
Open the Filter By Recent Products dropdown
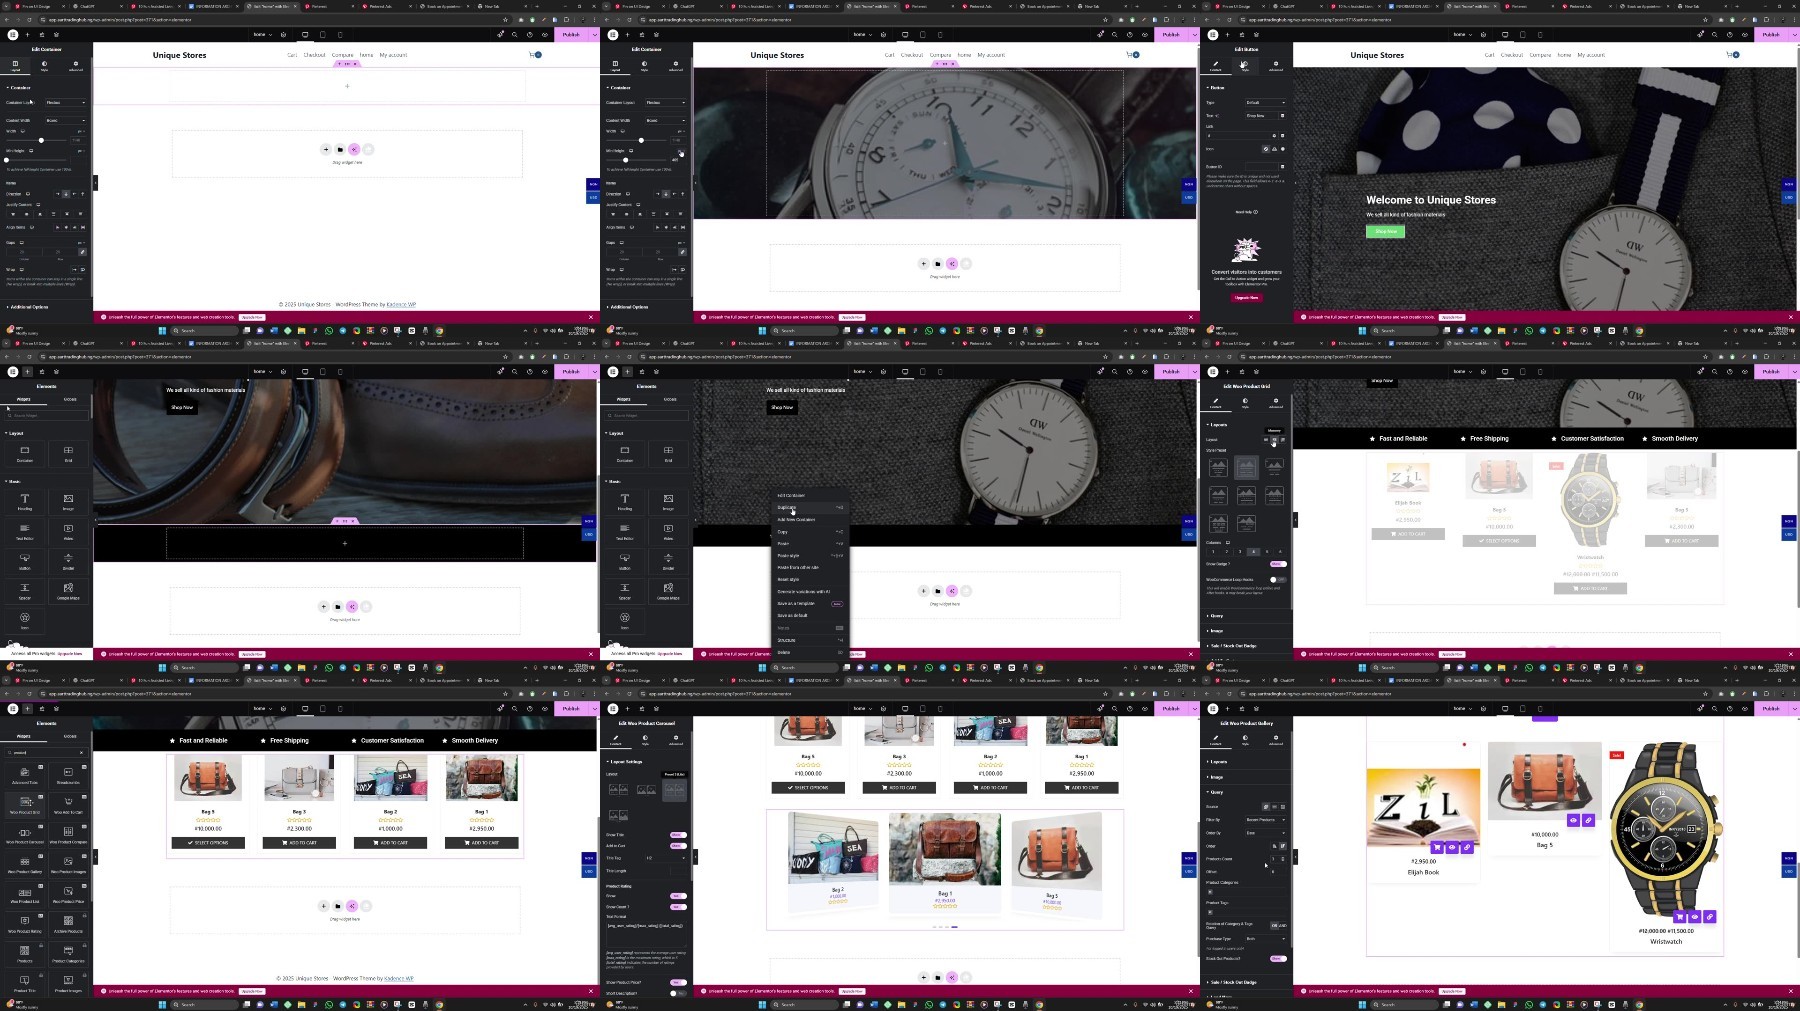point(1265,820)
